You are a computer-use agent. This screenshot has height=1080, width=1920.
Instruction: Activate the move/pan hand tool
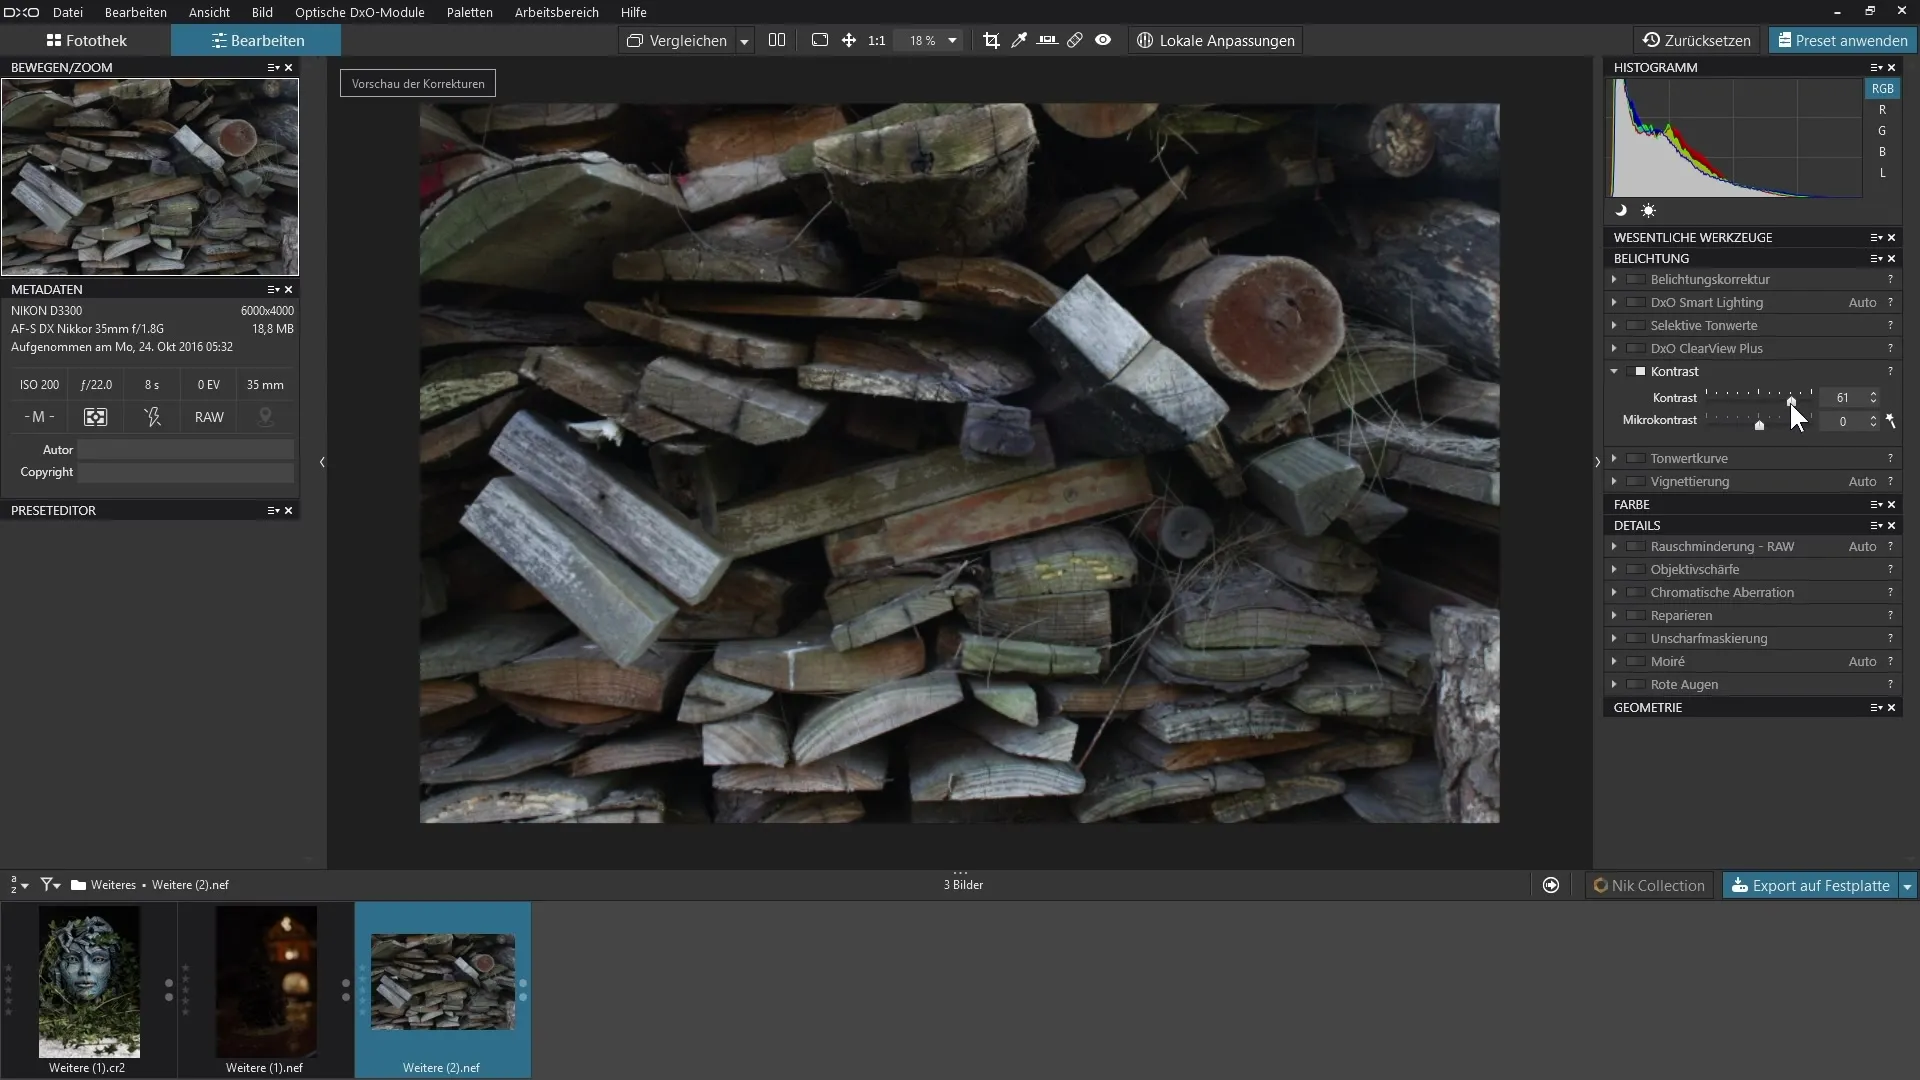point(849,41)
